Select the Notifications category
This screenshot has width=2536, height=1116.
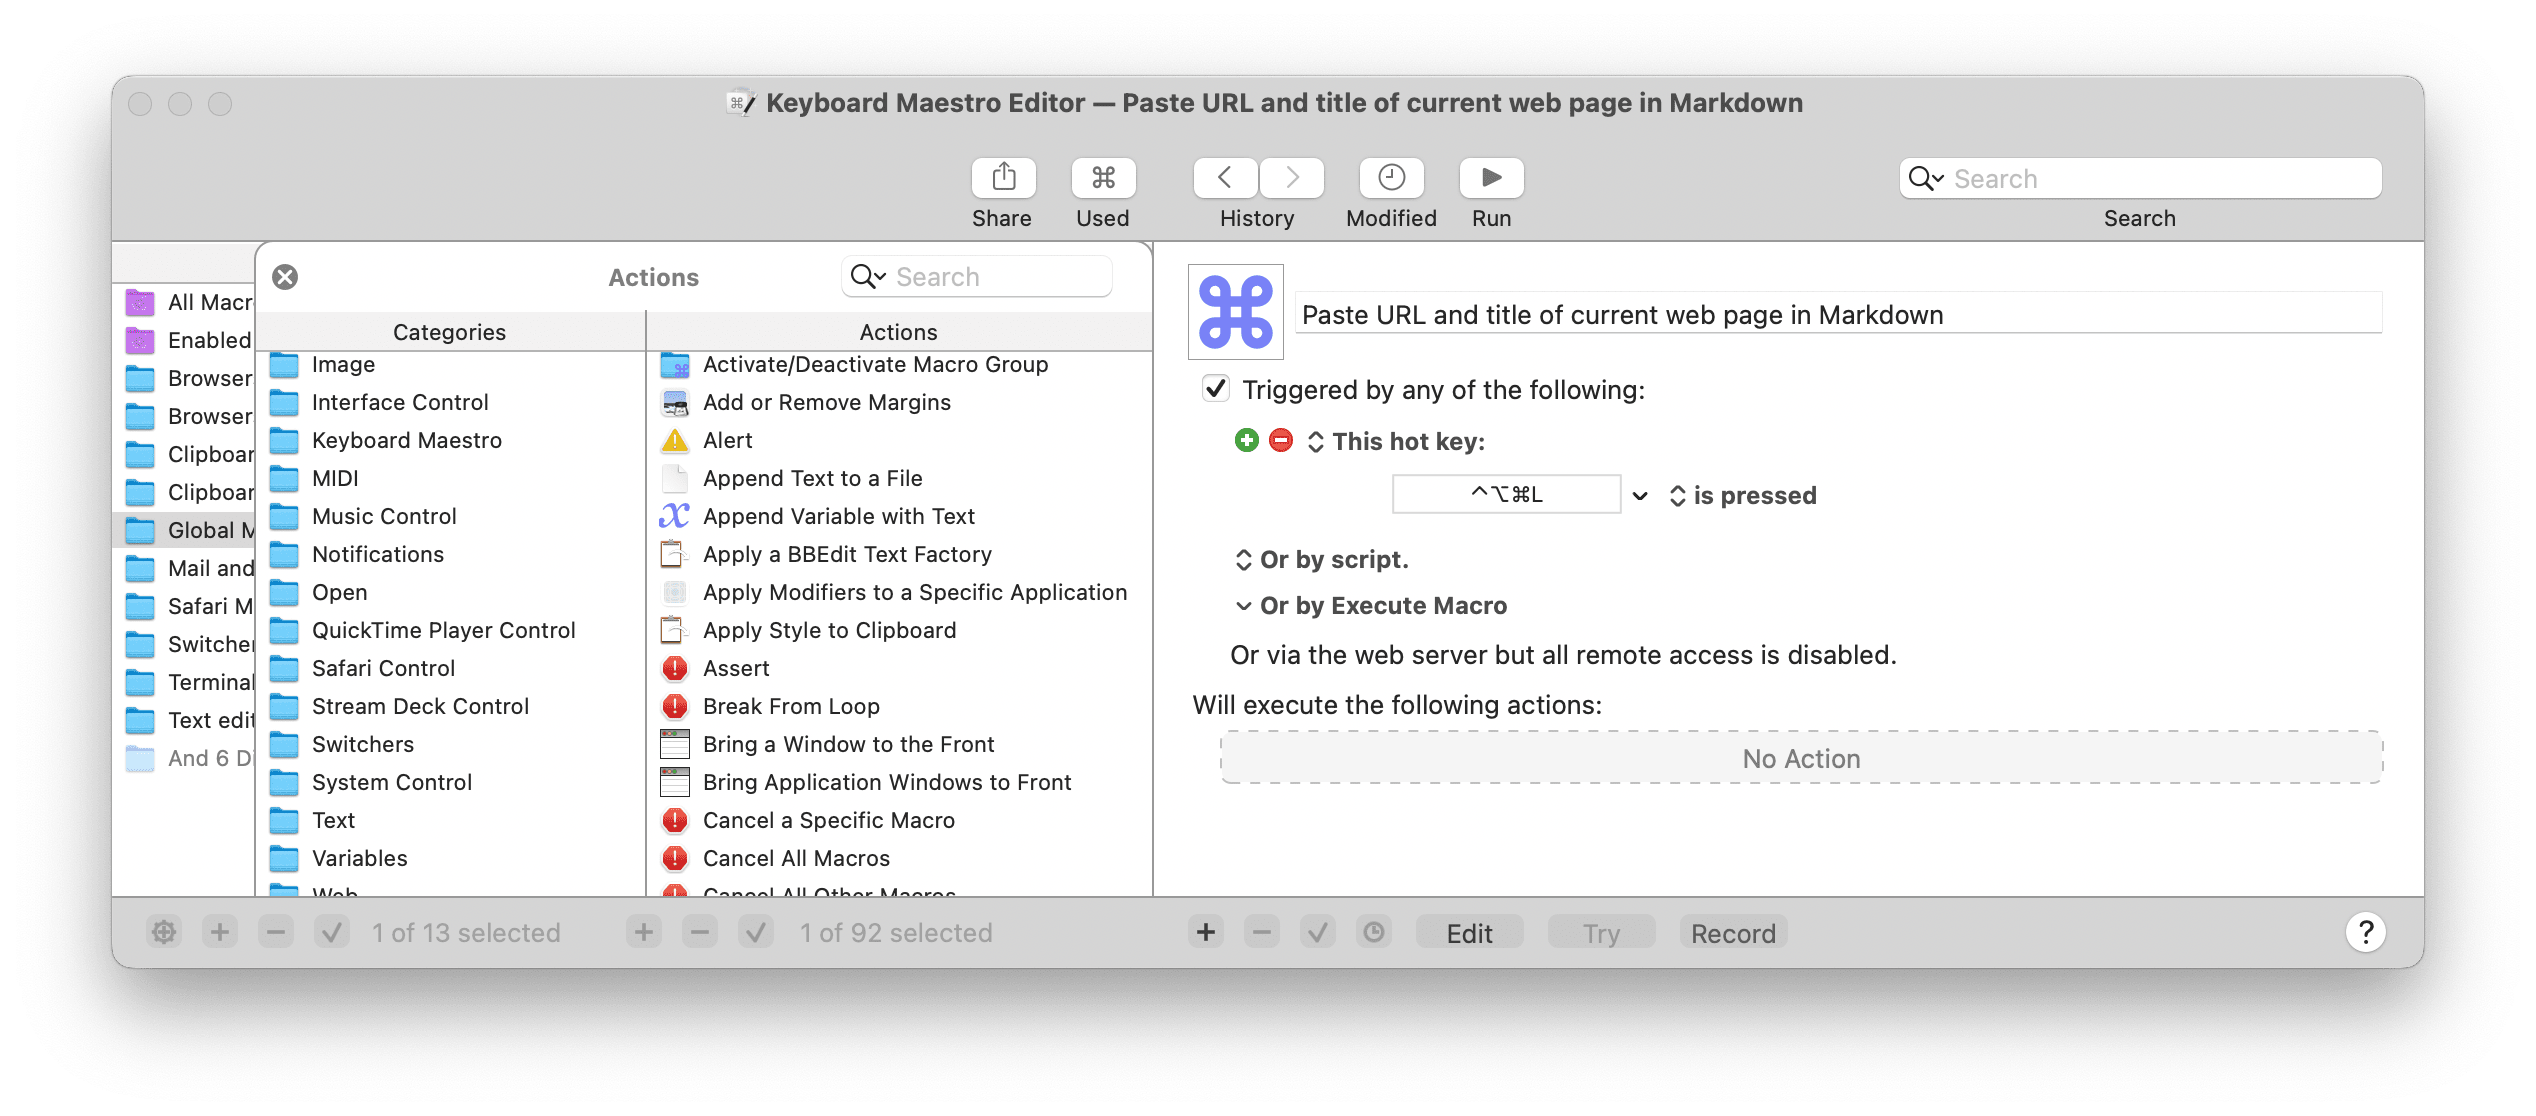coord(450,554)
